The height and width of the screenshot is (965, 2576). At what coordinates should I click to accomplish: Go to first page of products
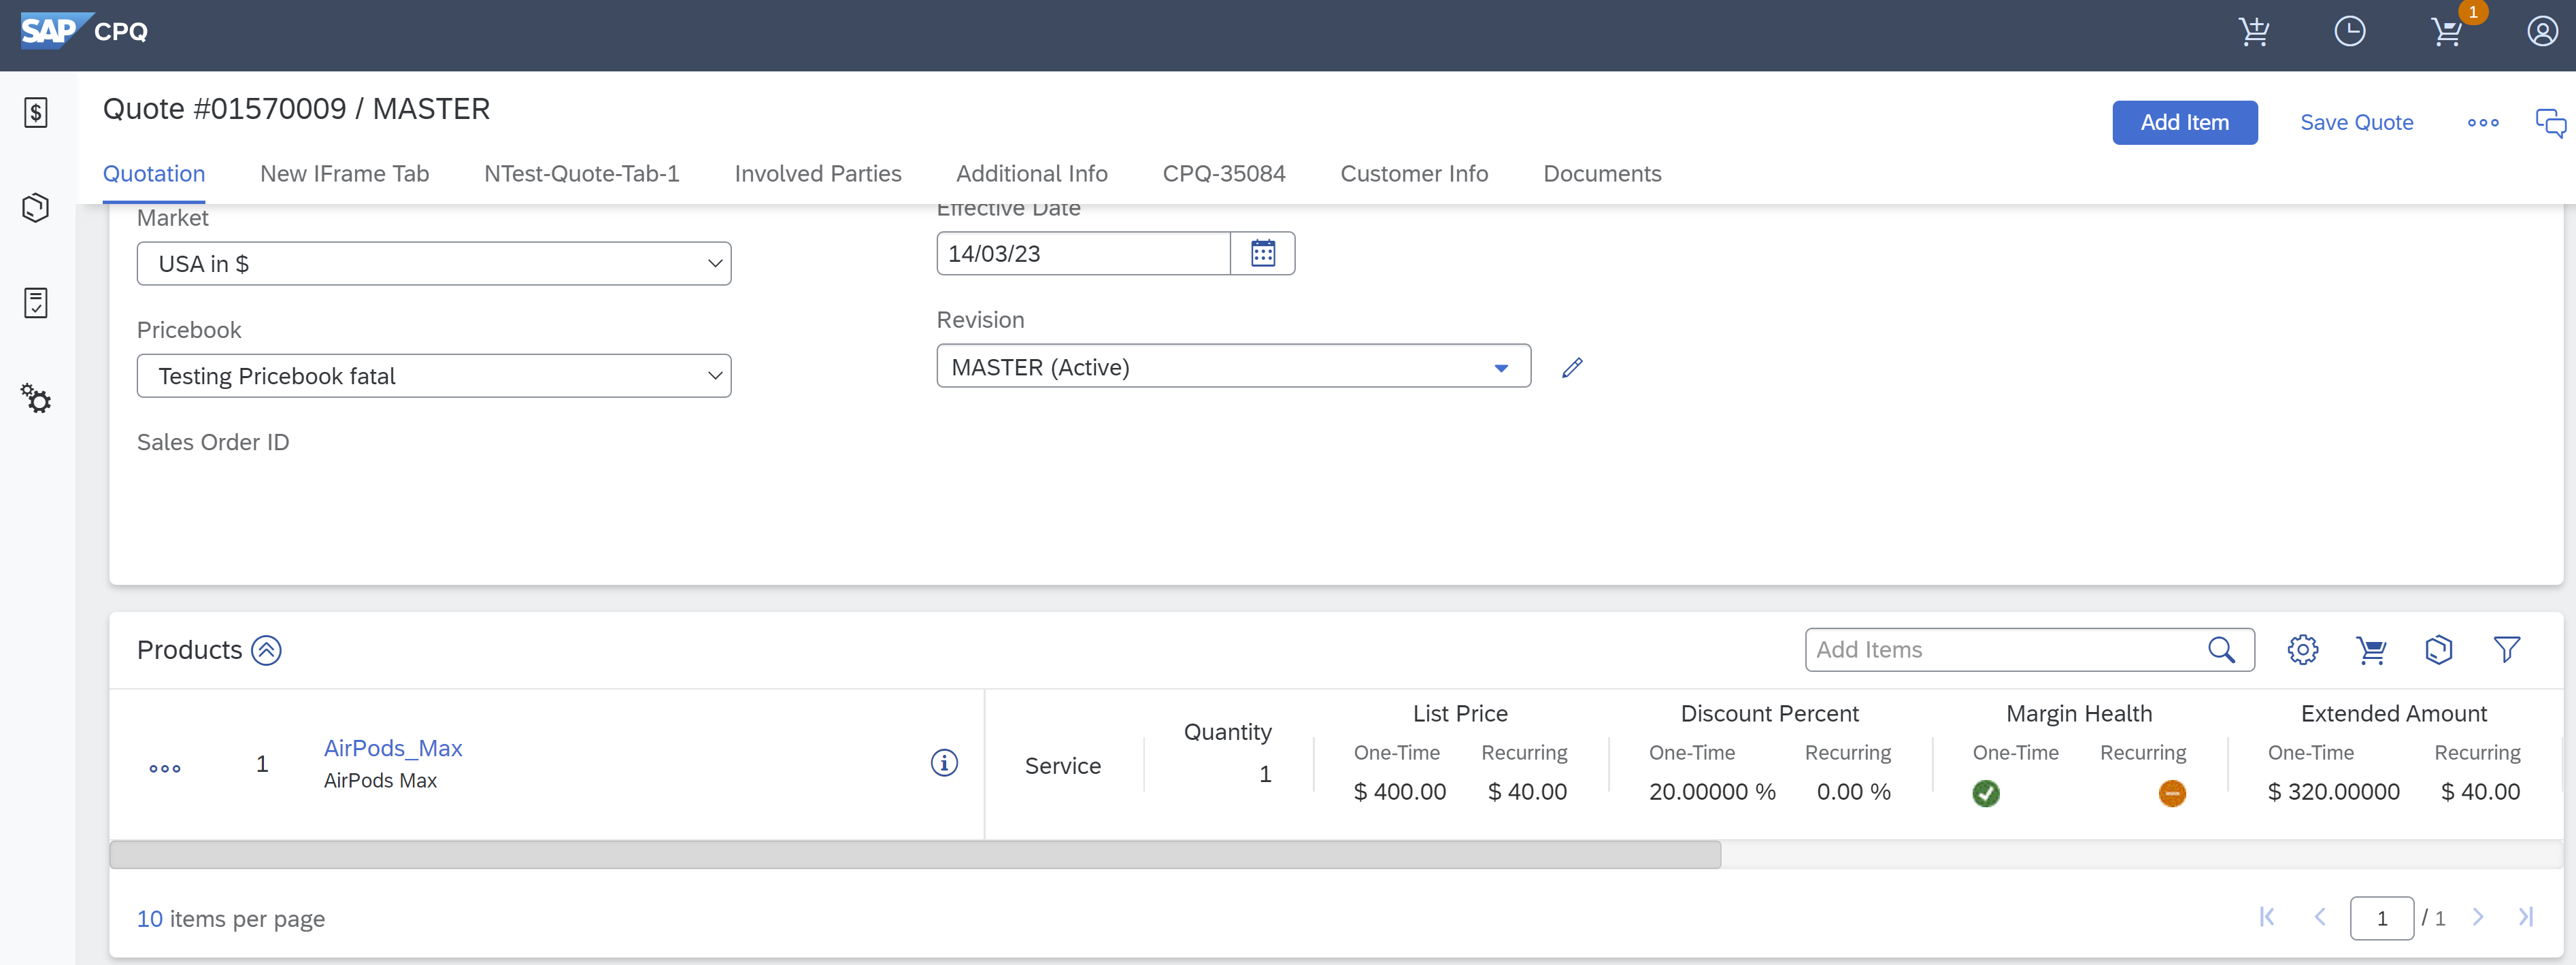coord(2267,917)
